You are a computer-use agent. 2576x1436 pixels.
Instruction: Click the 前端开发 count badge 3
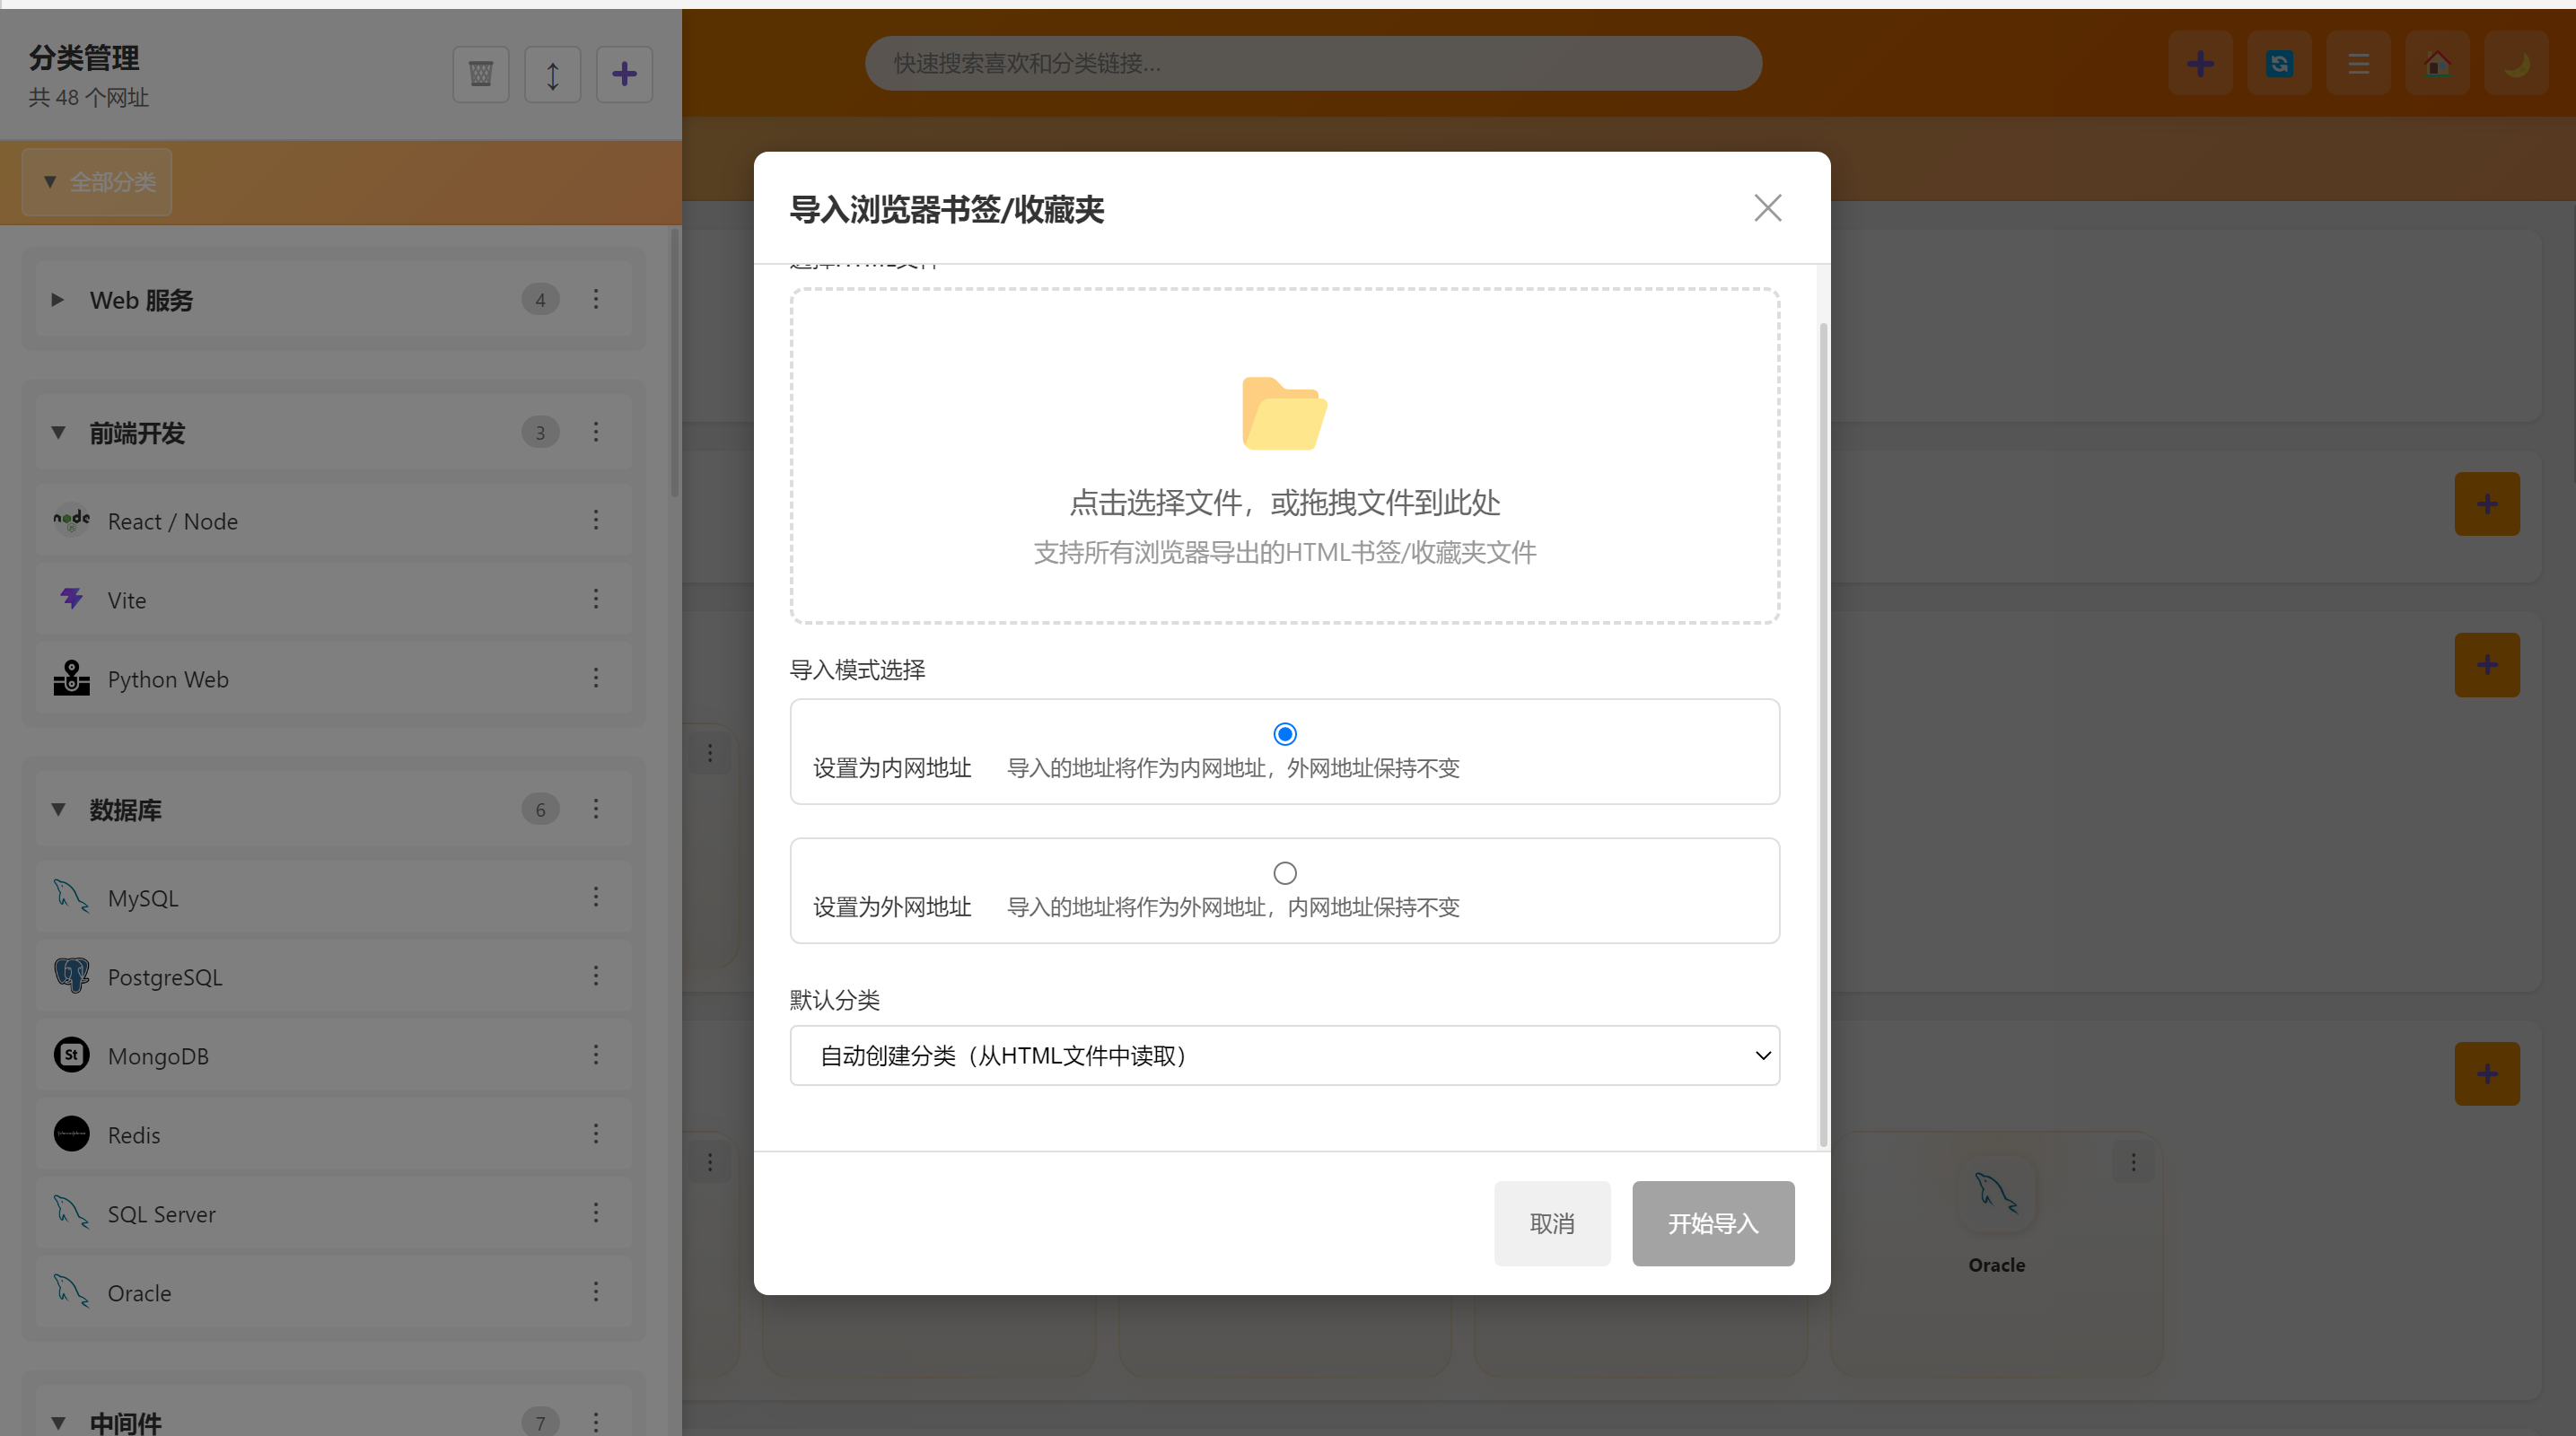[x=540, y=432]
